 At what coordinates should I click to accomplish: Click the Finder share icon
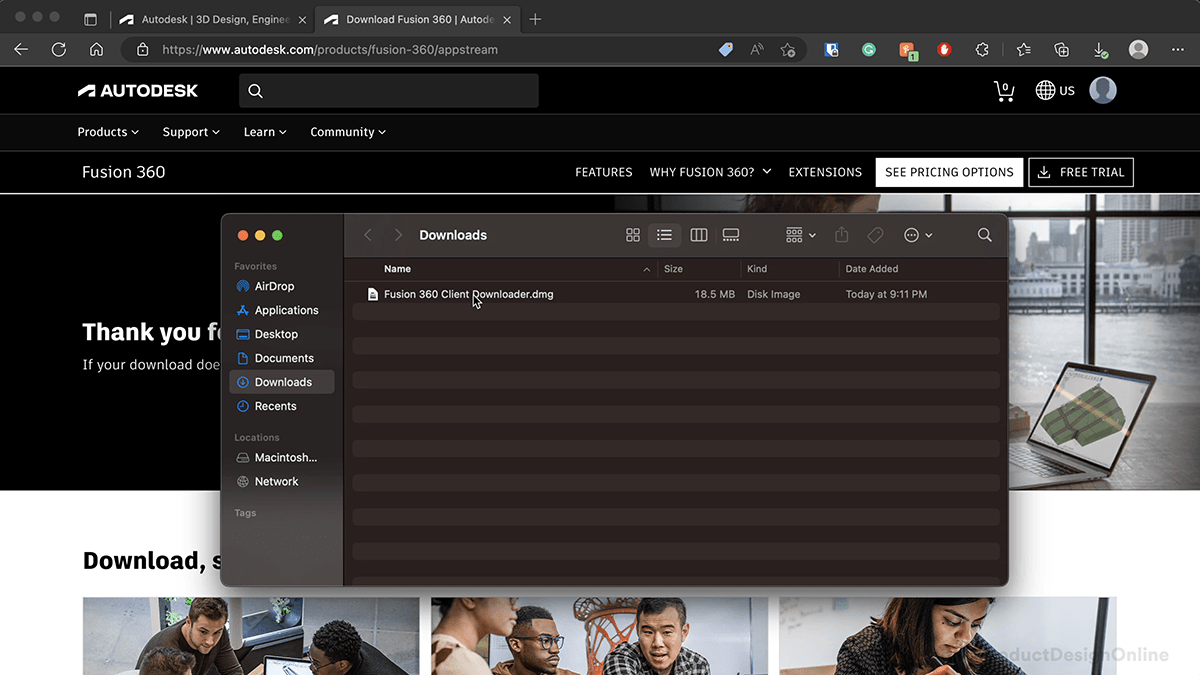(x=842, y=235)
